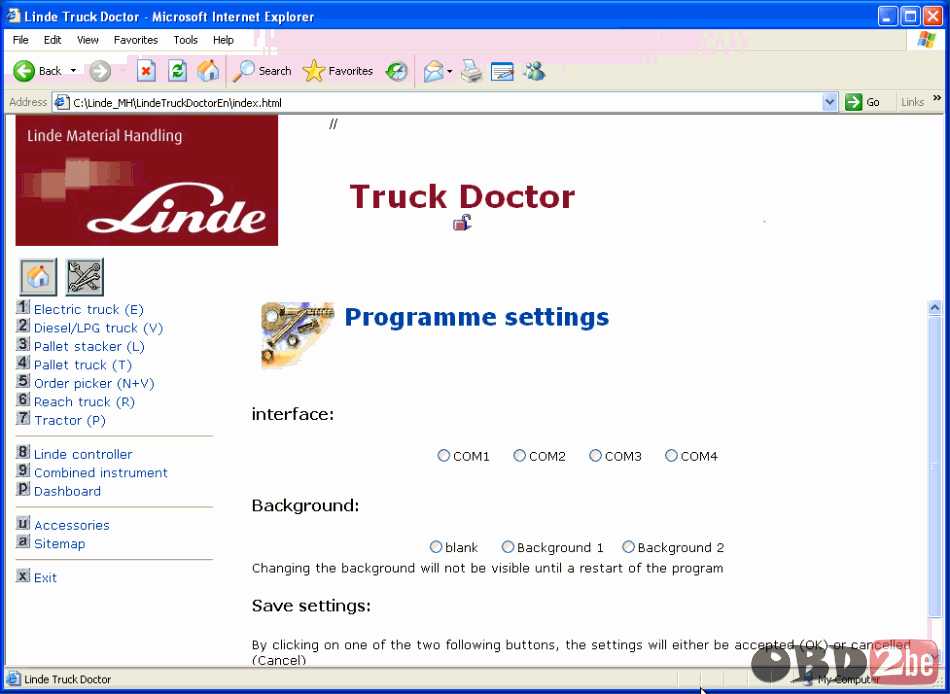Click the Go button

tap(863, 102)
